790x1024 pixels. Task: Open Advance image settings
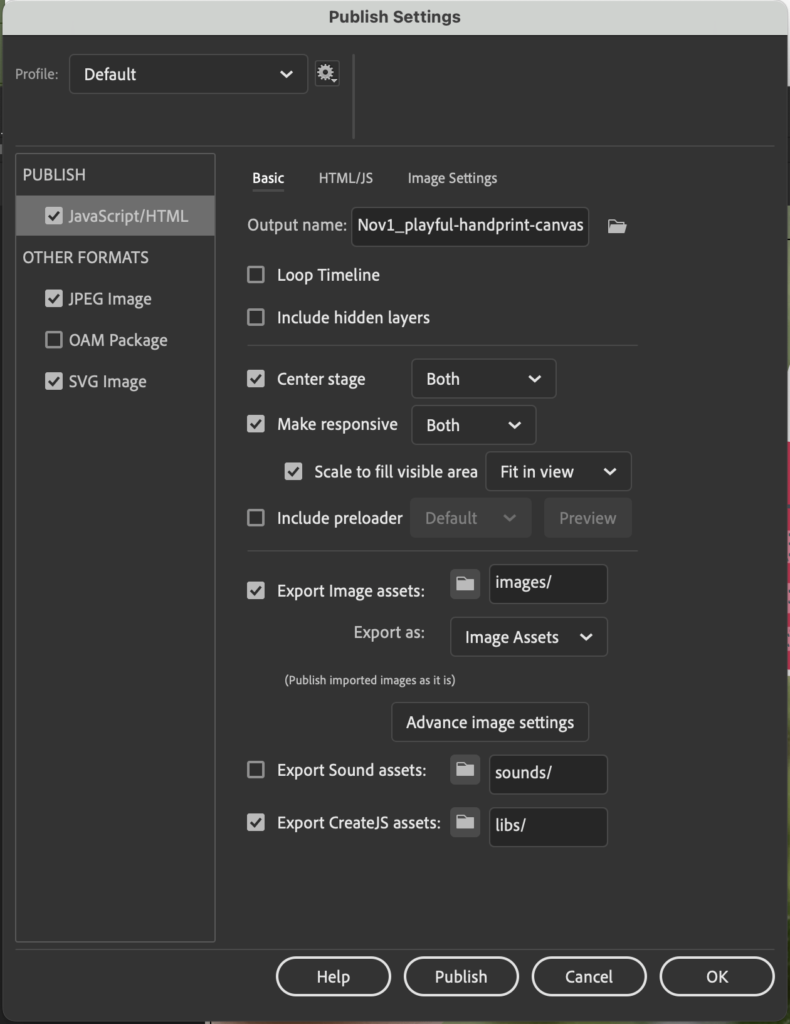[490, 722]
